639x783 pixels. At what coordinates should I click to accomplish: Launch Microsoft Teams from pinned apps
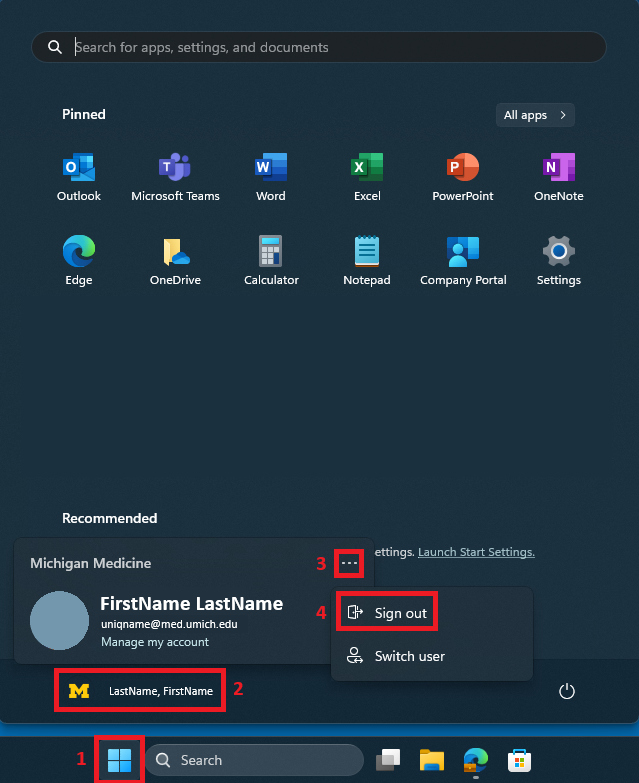pos(175,177)
